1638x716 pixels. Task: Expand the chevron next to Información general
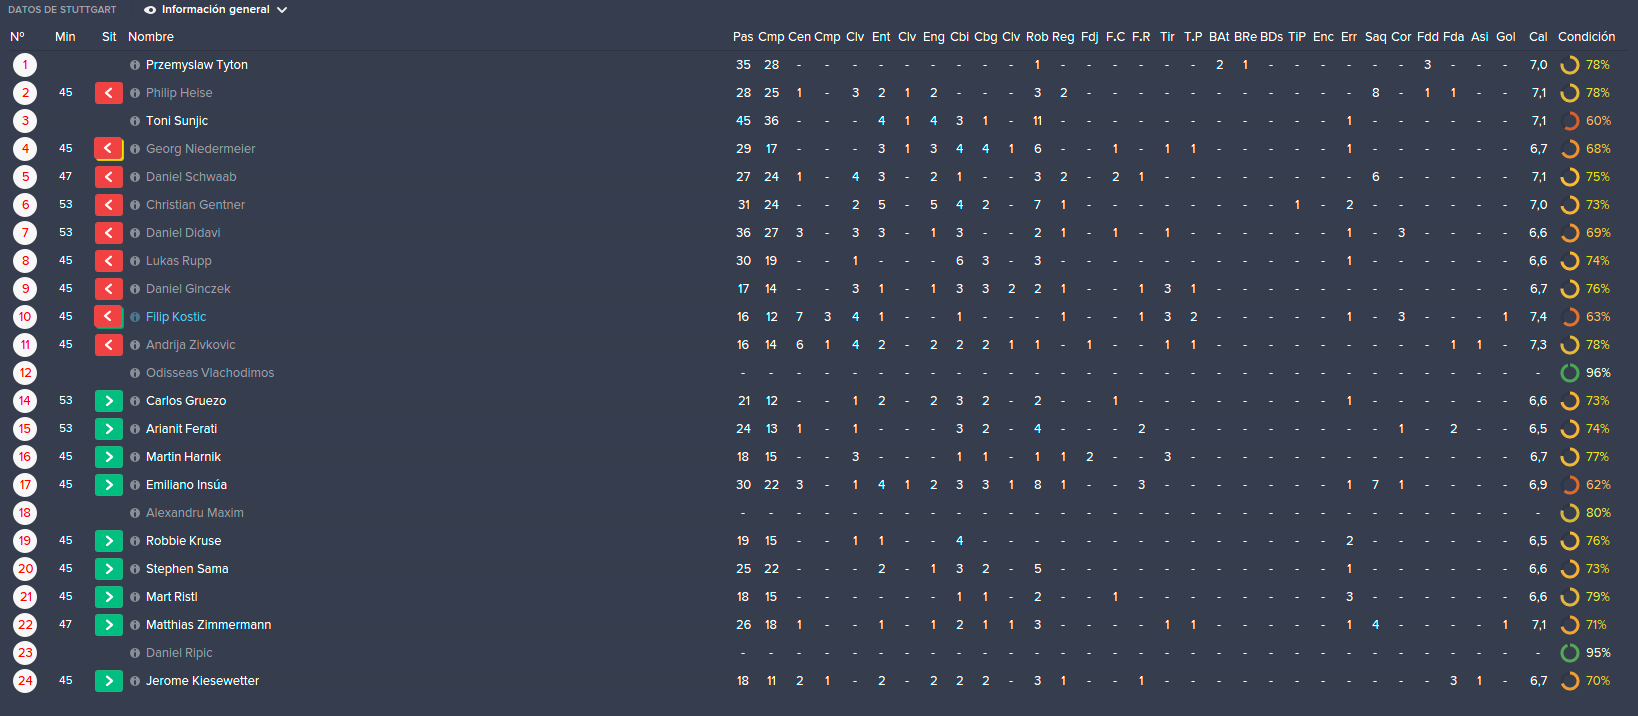click(282, 10)
